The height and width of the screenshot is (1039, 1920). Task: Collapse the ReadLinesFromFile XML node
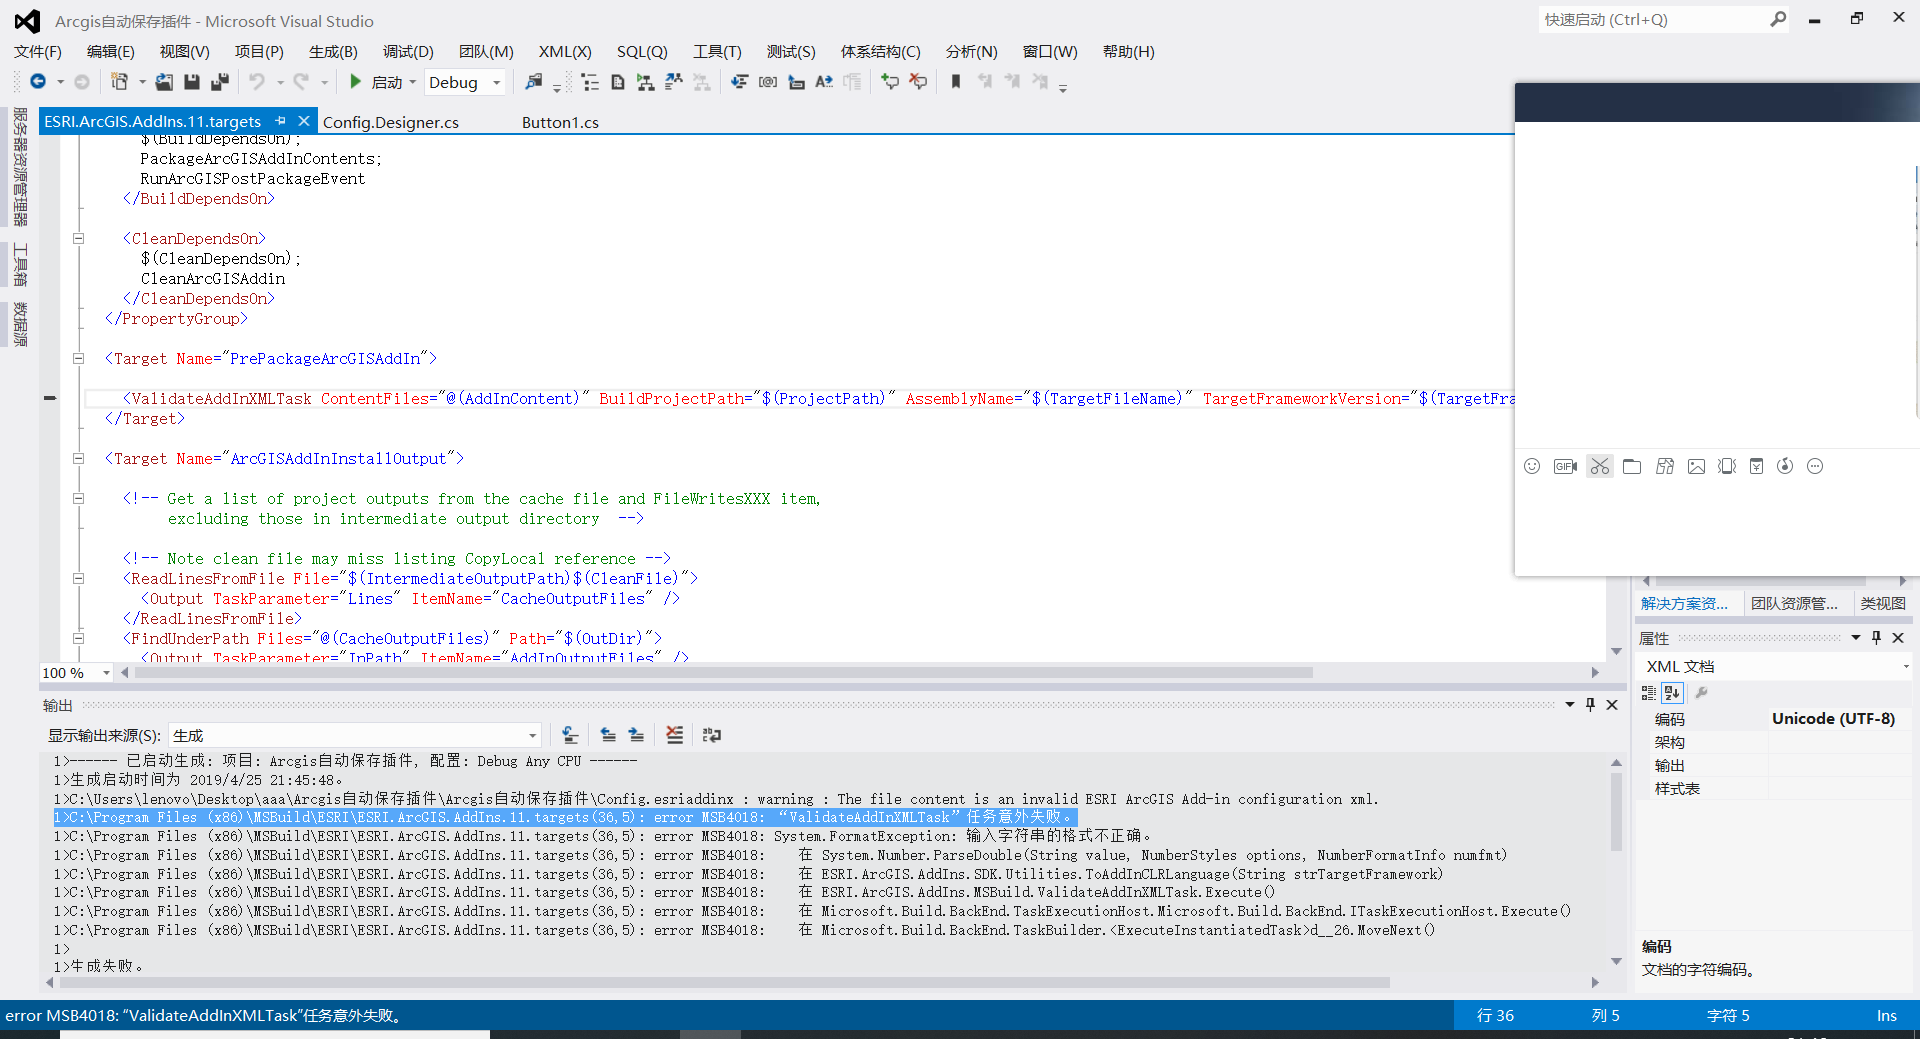78,579
